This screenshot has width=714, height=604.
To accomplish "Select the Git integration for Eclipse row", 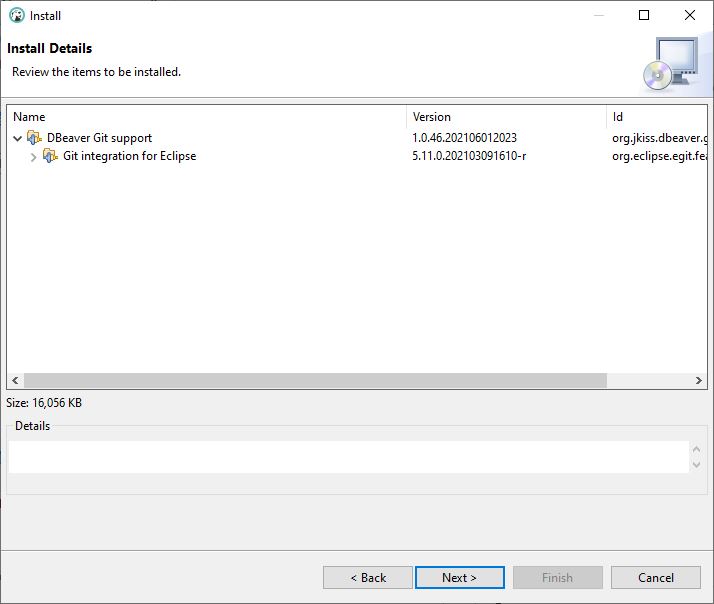I will tap(357, 156).
